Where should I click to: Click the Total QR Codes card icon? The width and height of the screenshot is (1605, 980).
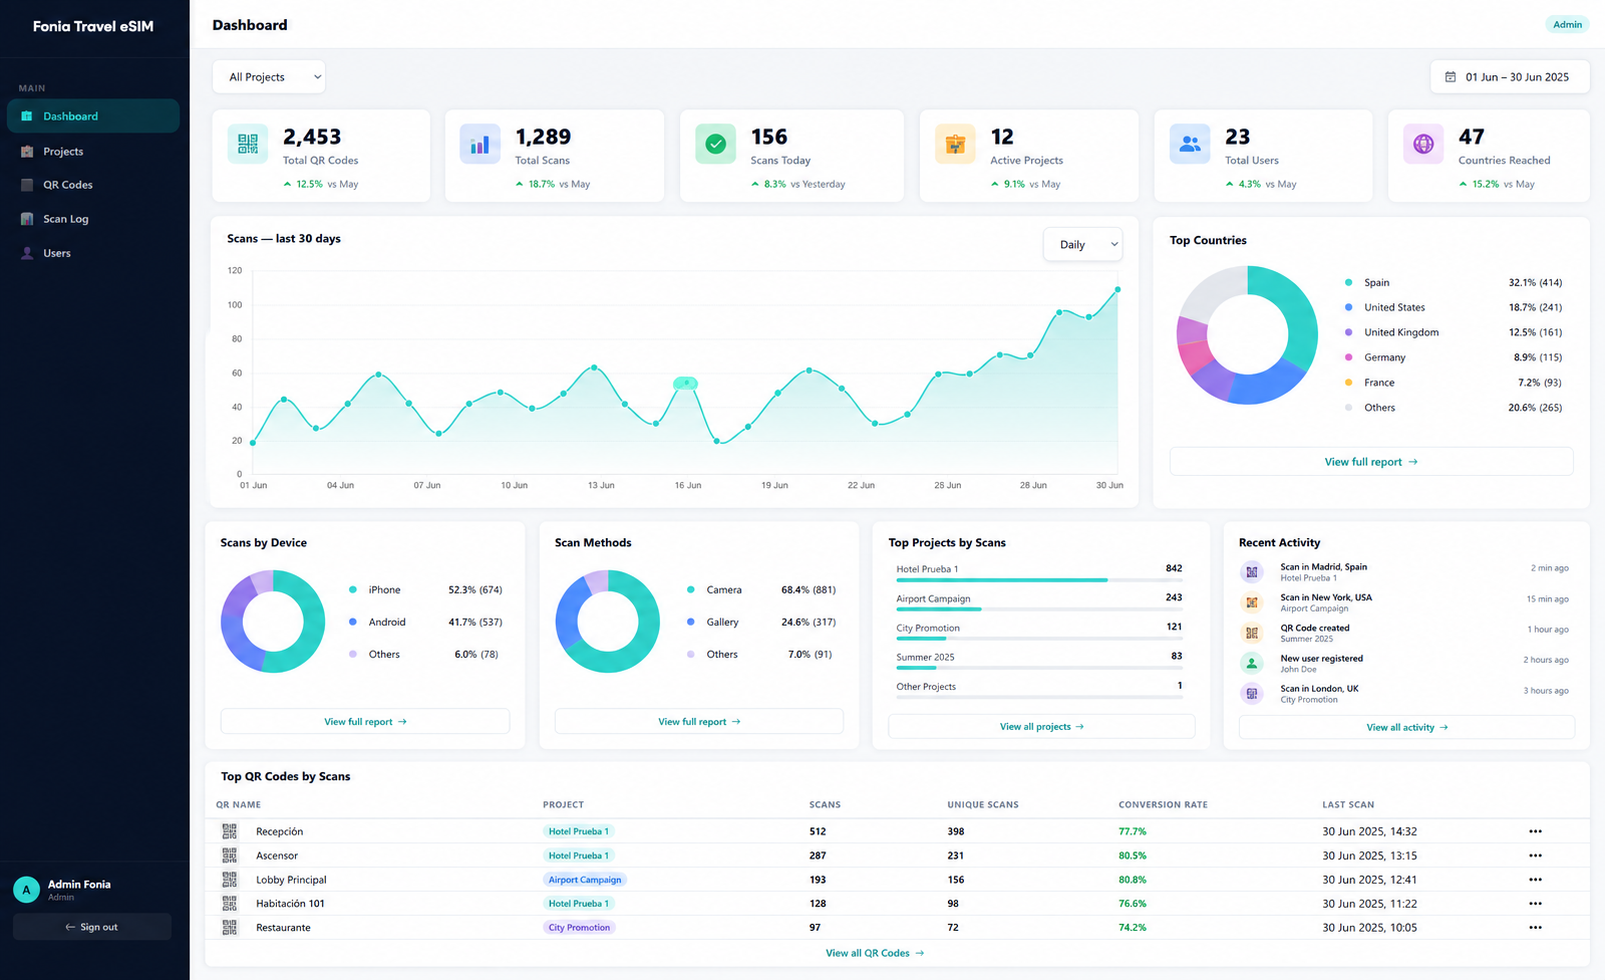click(247, 144)
